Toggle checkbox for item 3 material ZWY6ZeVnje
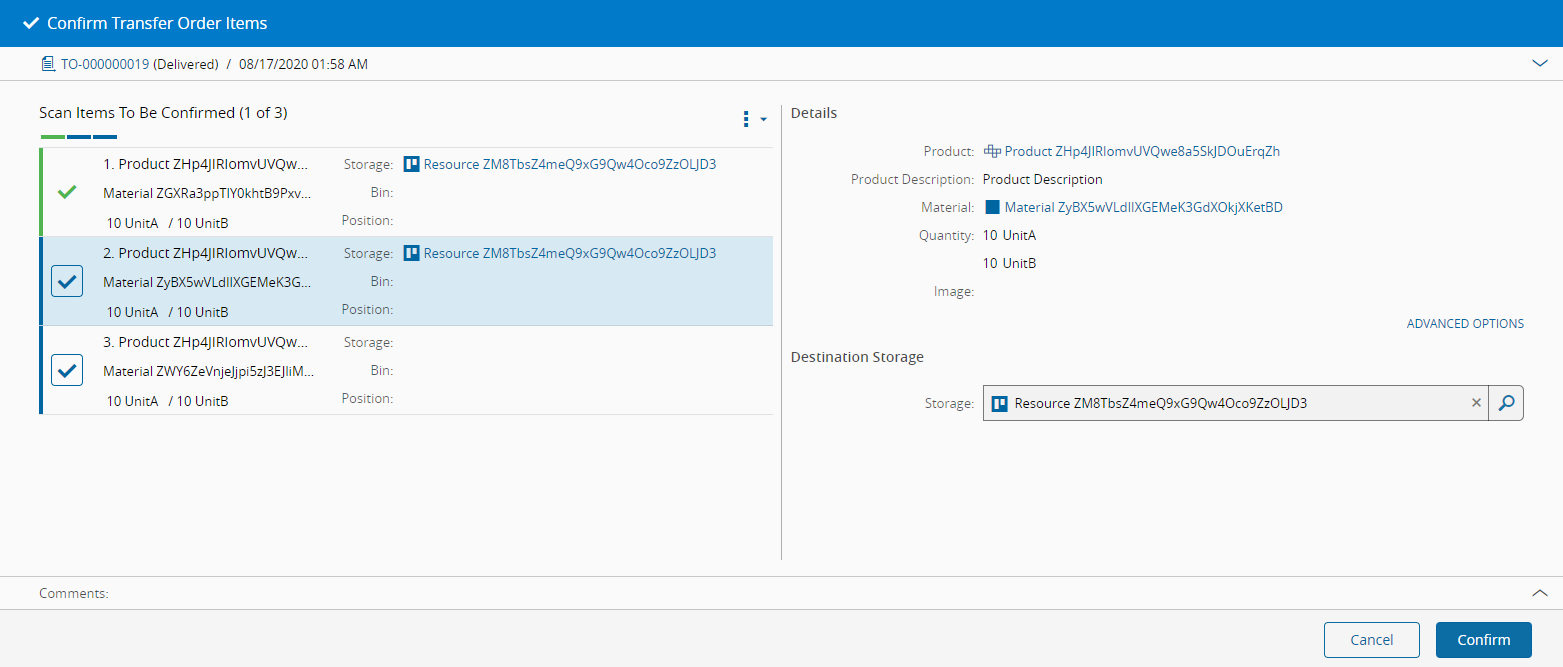The height and width of the screenshot is (667, 1563). [x=67, y=371]
